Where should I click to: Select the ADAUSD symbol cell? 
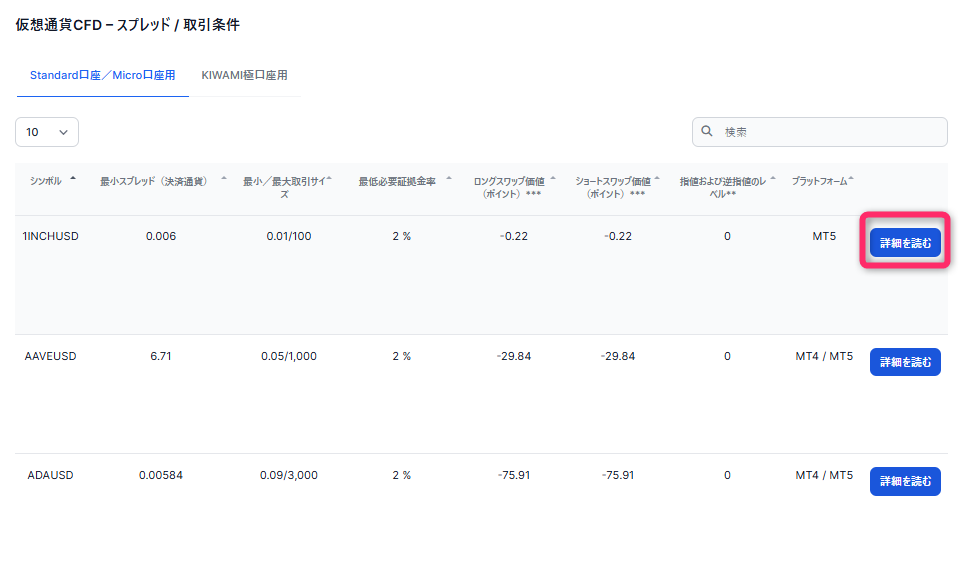click(51, 475)
